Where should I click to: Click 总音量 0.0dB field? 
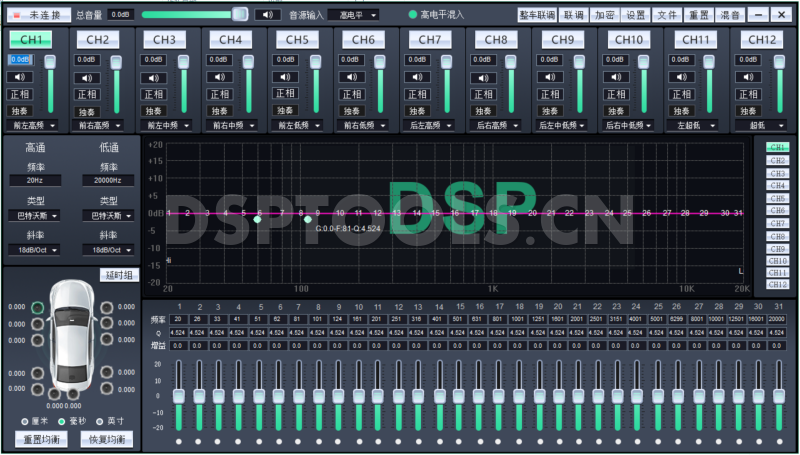[120, 15]
